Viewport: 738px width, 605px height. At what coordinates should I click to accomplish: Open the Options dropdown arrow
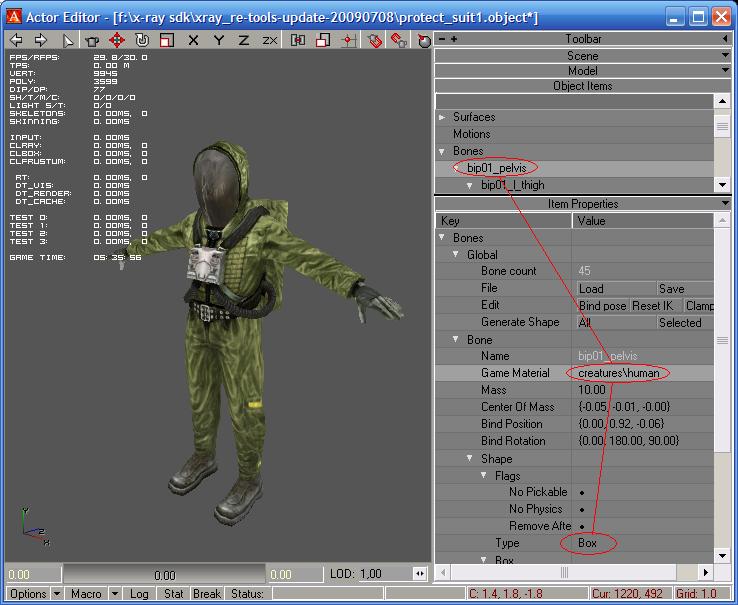point(57,594)
